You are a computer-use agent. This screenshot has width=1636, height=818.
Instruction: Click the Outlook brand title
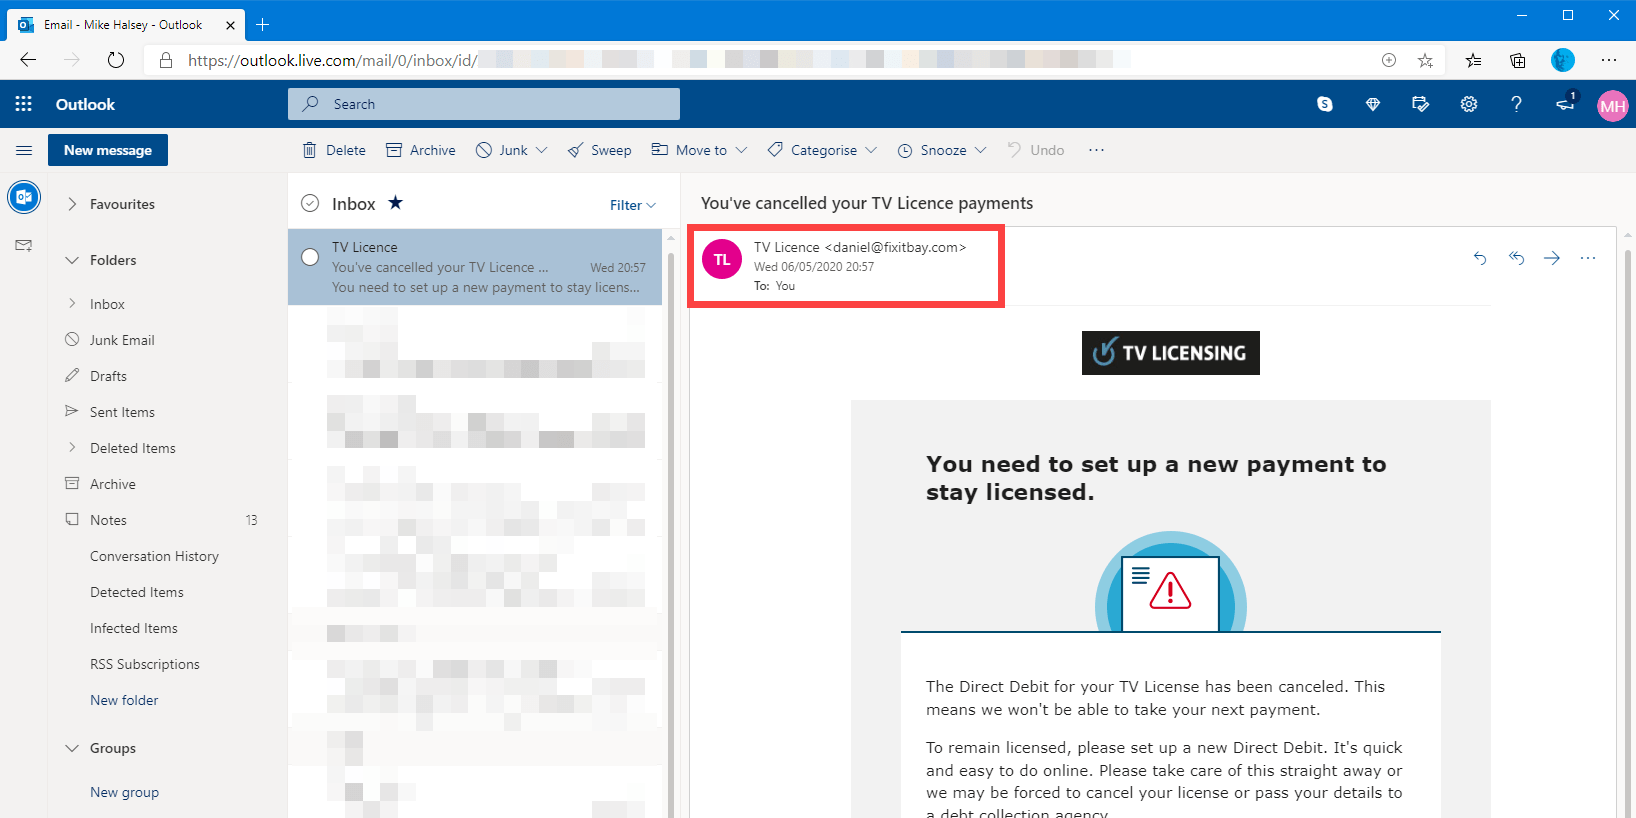85,104
